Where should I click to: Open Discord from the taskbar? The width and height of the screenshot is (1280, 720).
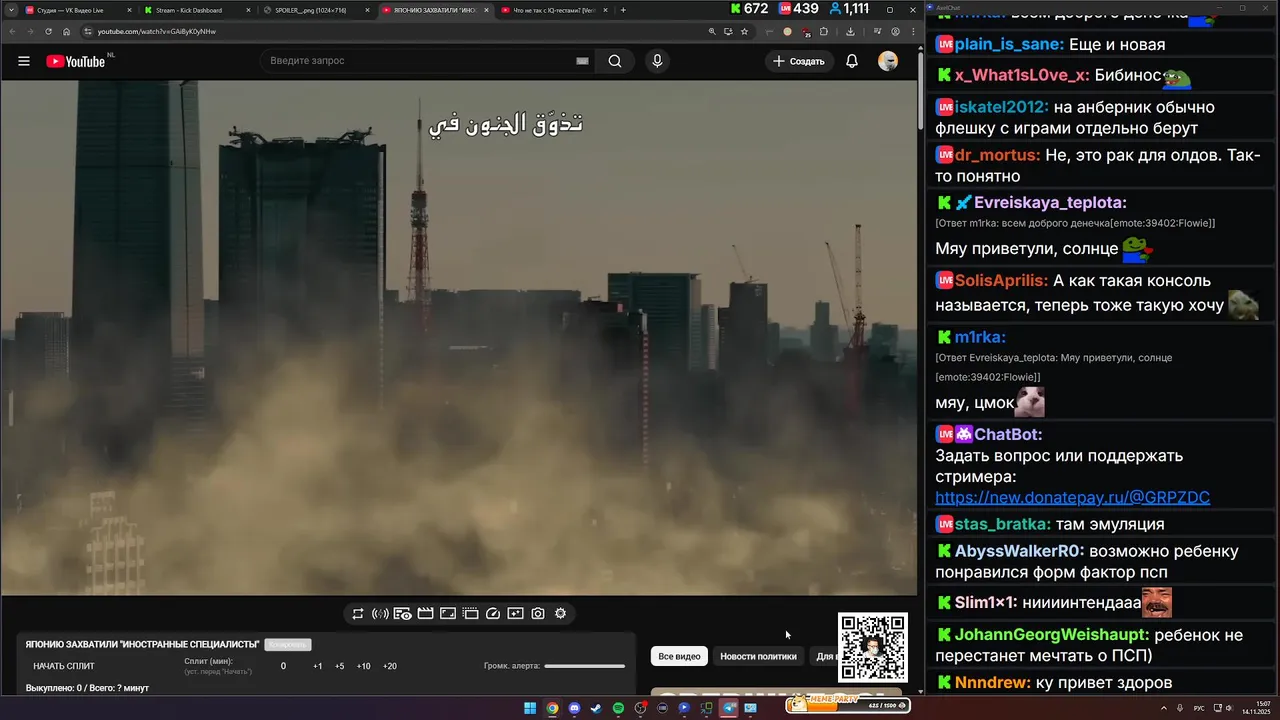point(574,708)
